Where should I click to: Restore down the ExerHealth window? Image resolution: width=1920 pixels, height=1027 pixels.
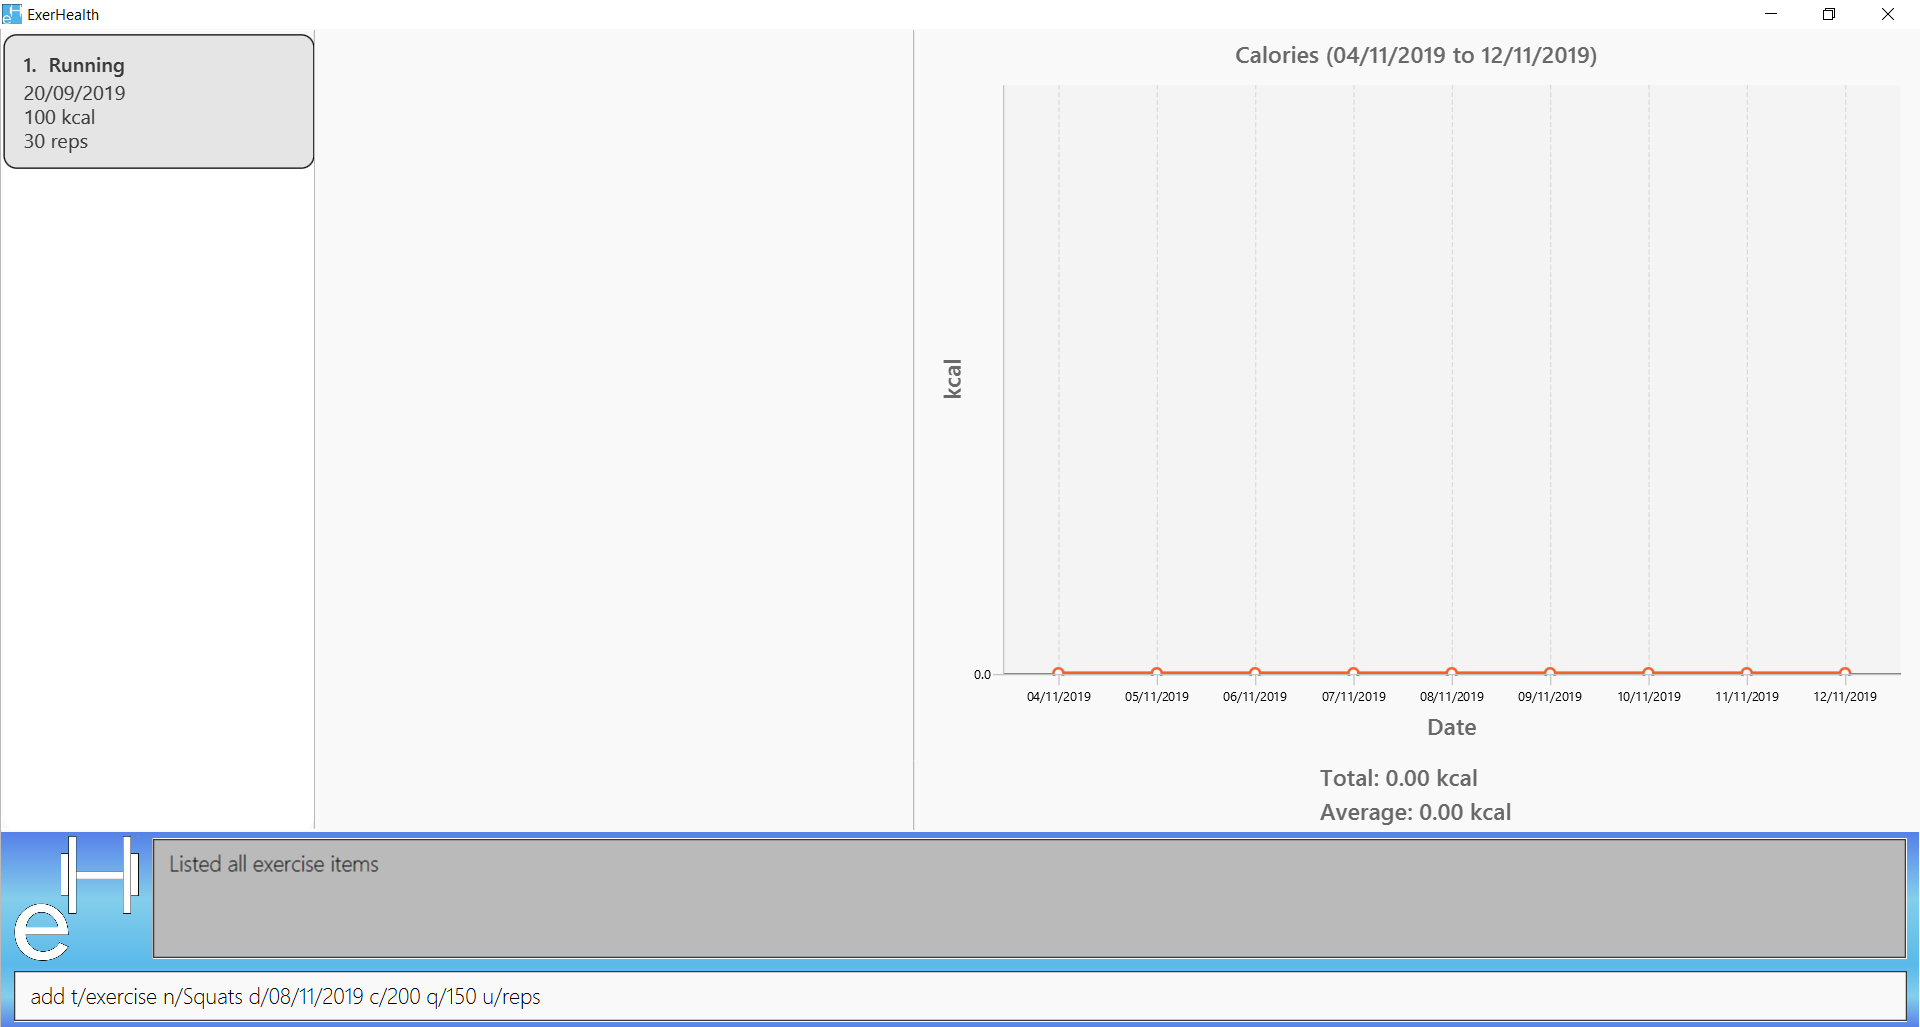(x=1829, y=14)
